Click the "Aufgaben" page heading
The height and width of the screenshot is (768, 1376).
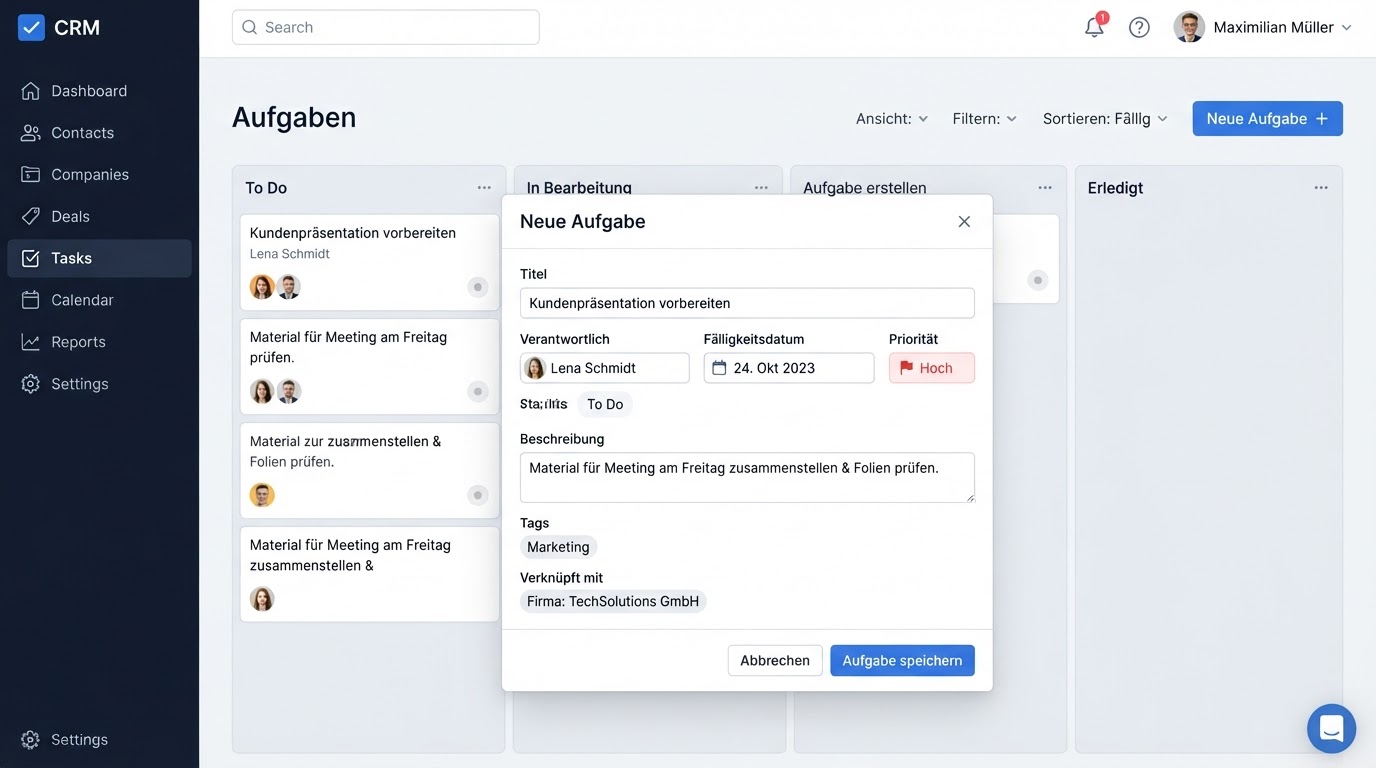click(294, 117)
